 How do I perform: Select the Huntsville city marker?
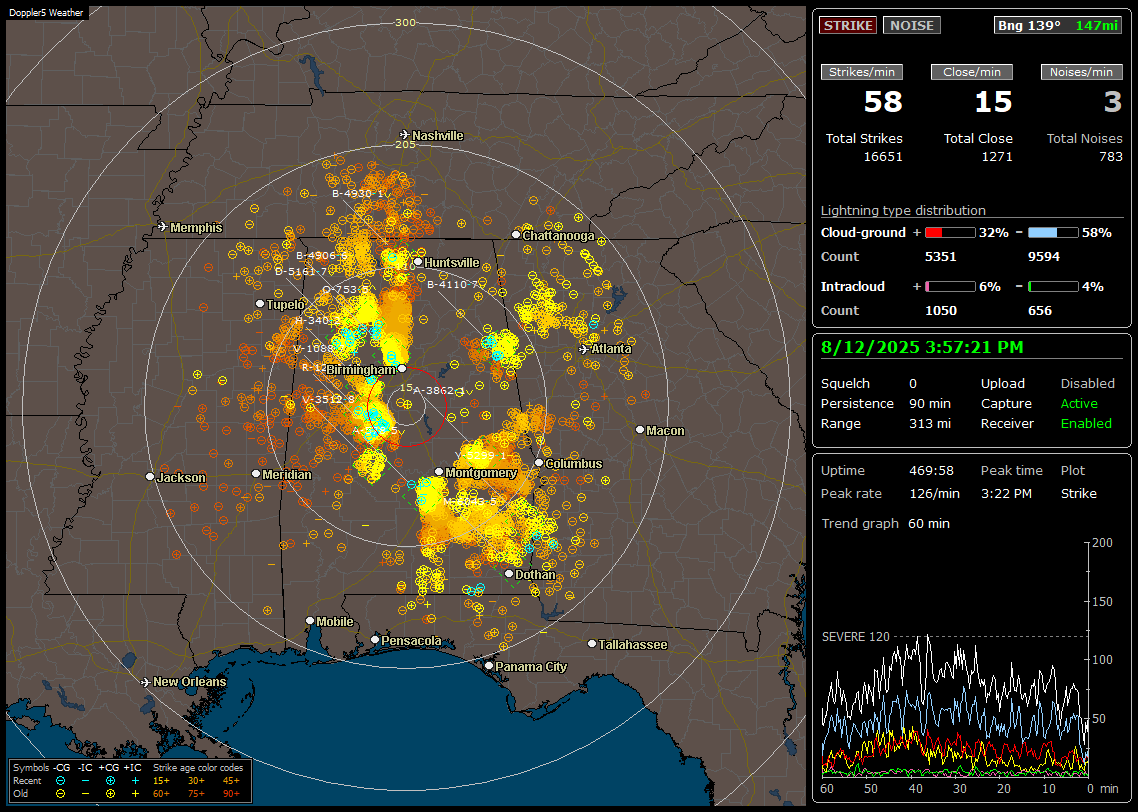(x=418, y=262)
